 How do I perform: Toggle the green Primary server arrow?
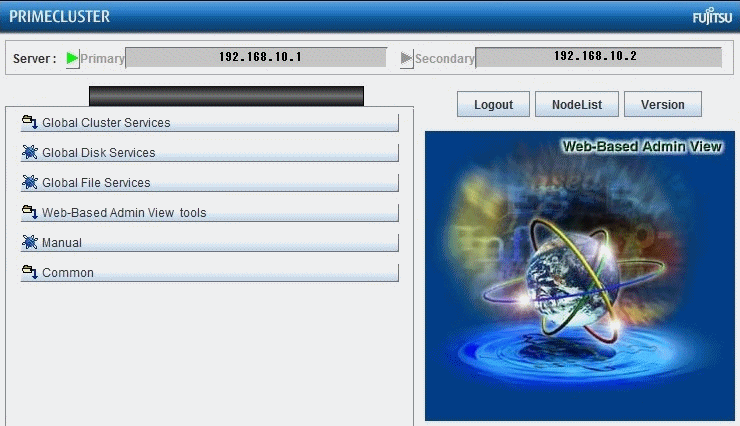point(72,58)
